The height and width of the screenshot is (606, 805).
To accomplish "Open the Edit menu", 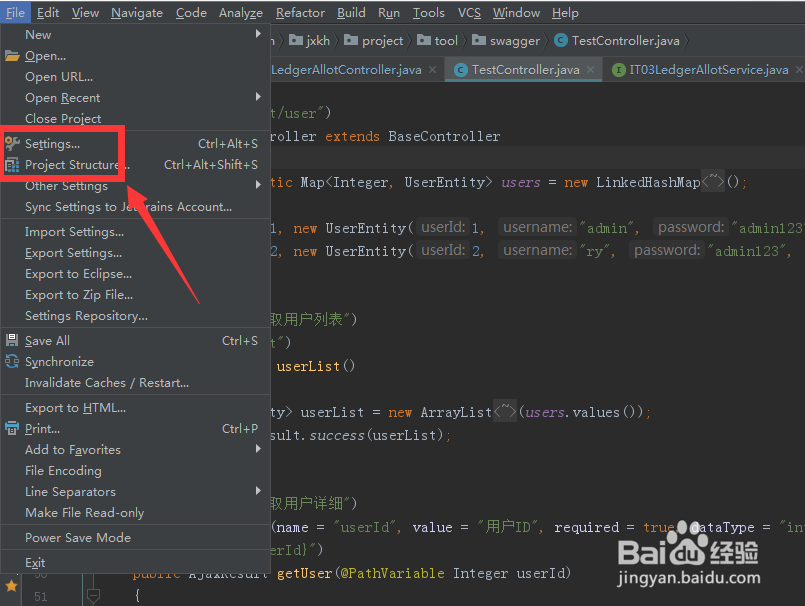I will pyautogui.click(x=48, y=13).
